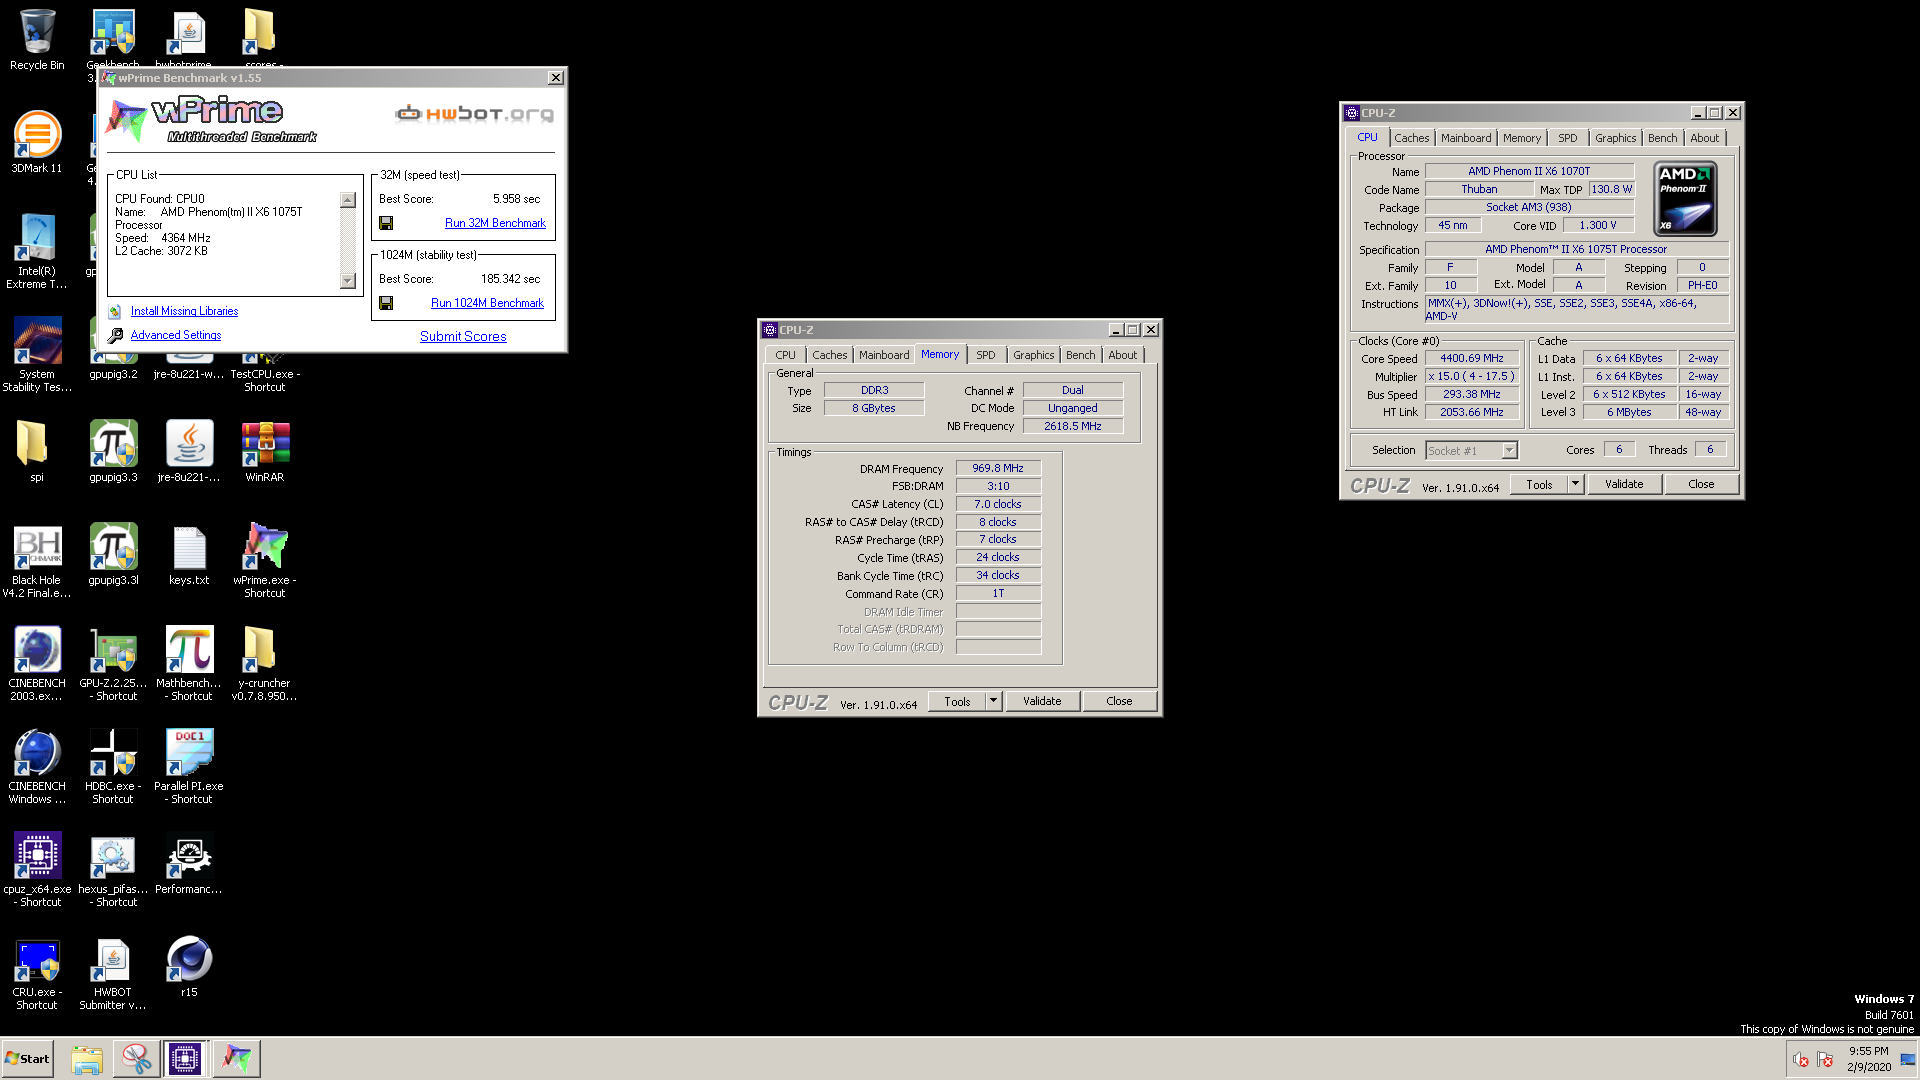Select the Caches tab in right CPU-Z window
This screenshot has width=1920, height=1080.
click(1411, 138)
